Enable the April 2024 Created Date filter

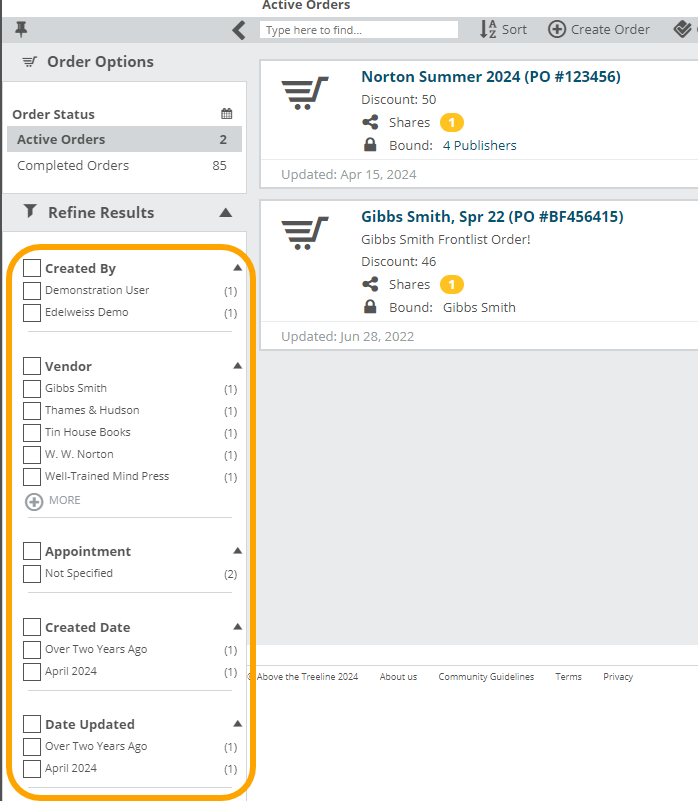(x=32, y=672)
